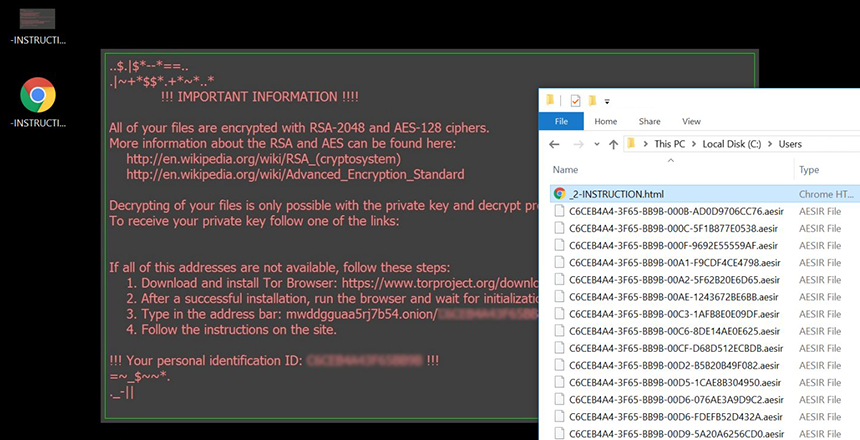860x440 pixels.
Task: Switch to the View ribbon tab
Action: (x=691, y=121)
